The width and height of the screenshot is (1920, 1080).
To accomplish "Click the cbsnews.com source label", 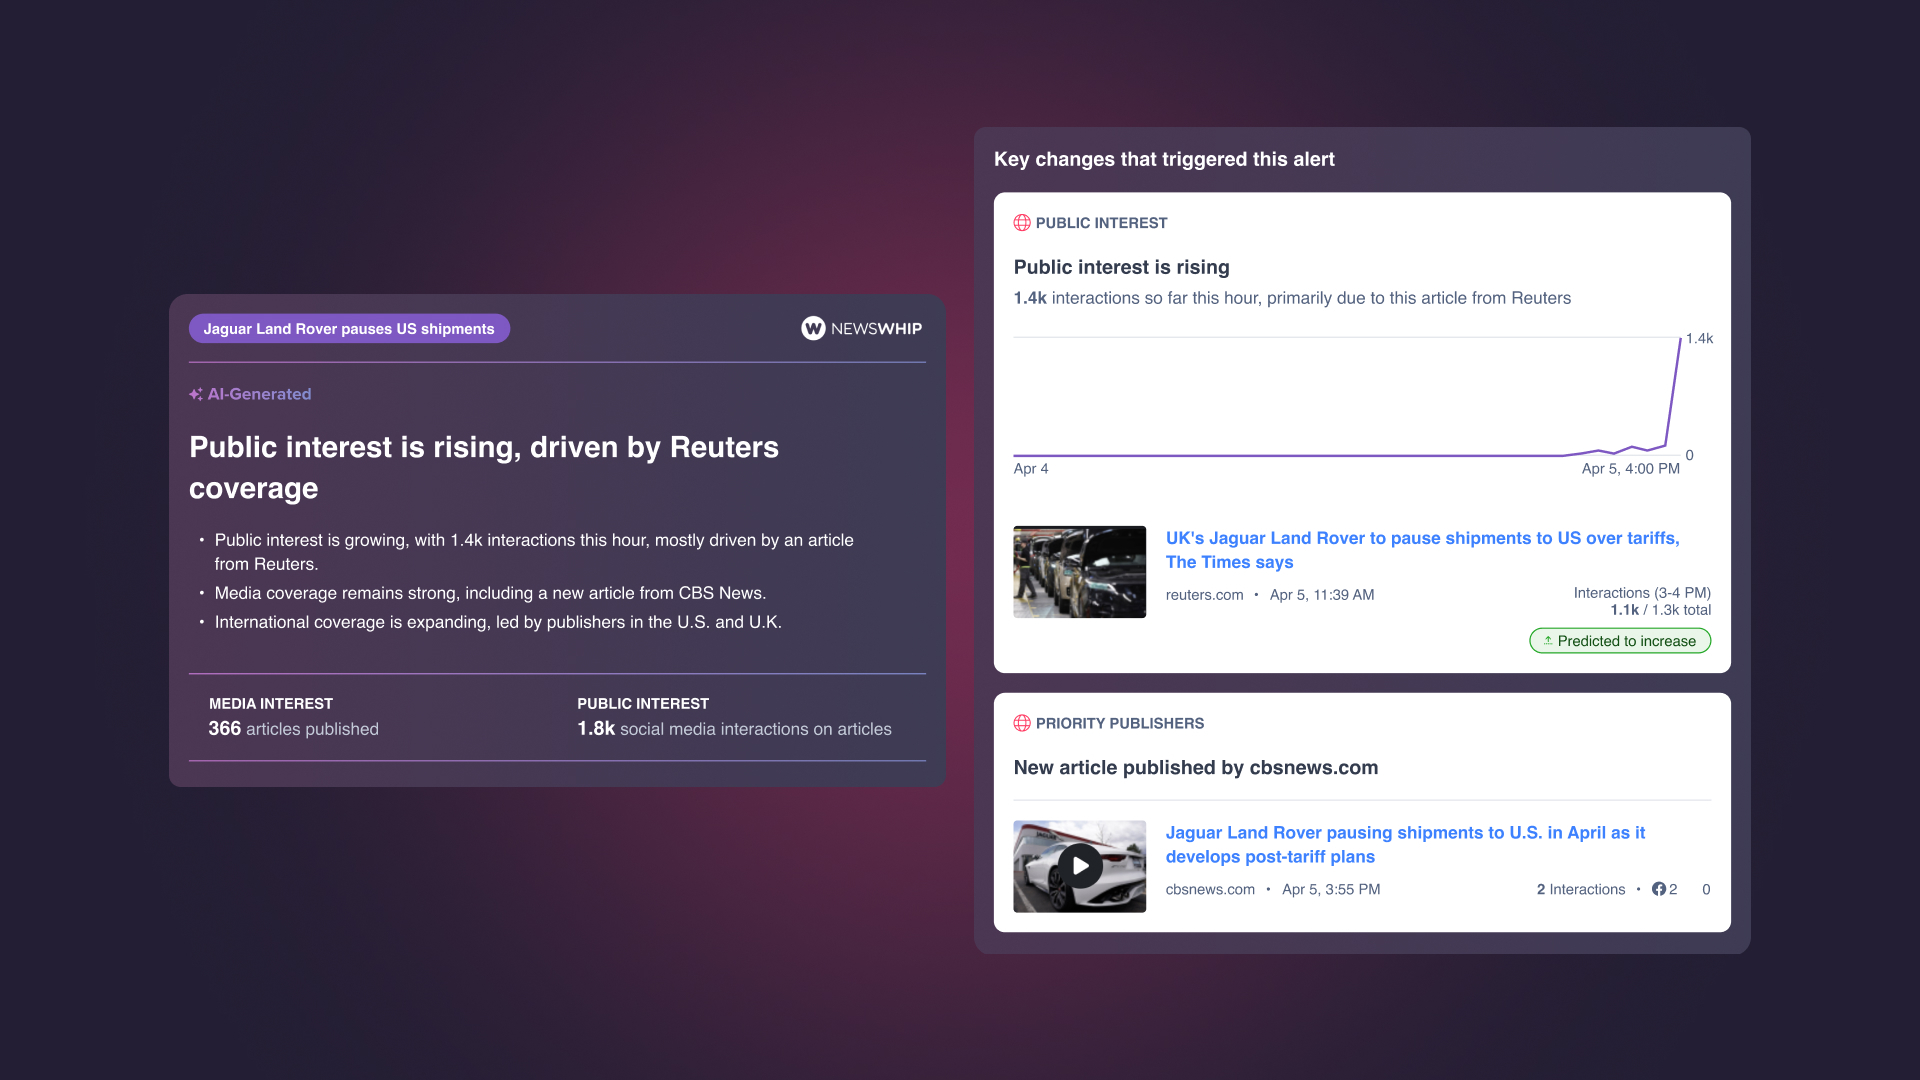I will pyautogui.click(x=1210, y=889).
